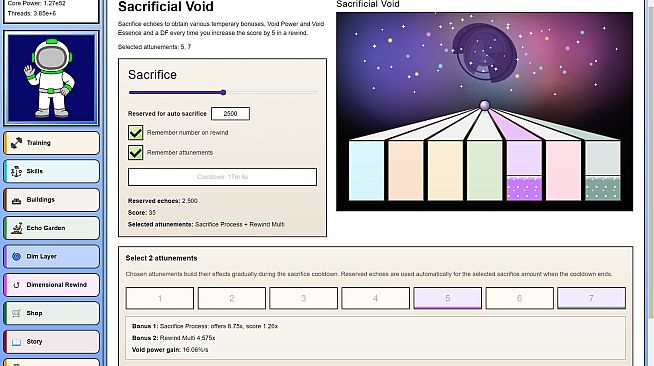Click the Buildings icon in sidebar

[16, 201]
